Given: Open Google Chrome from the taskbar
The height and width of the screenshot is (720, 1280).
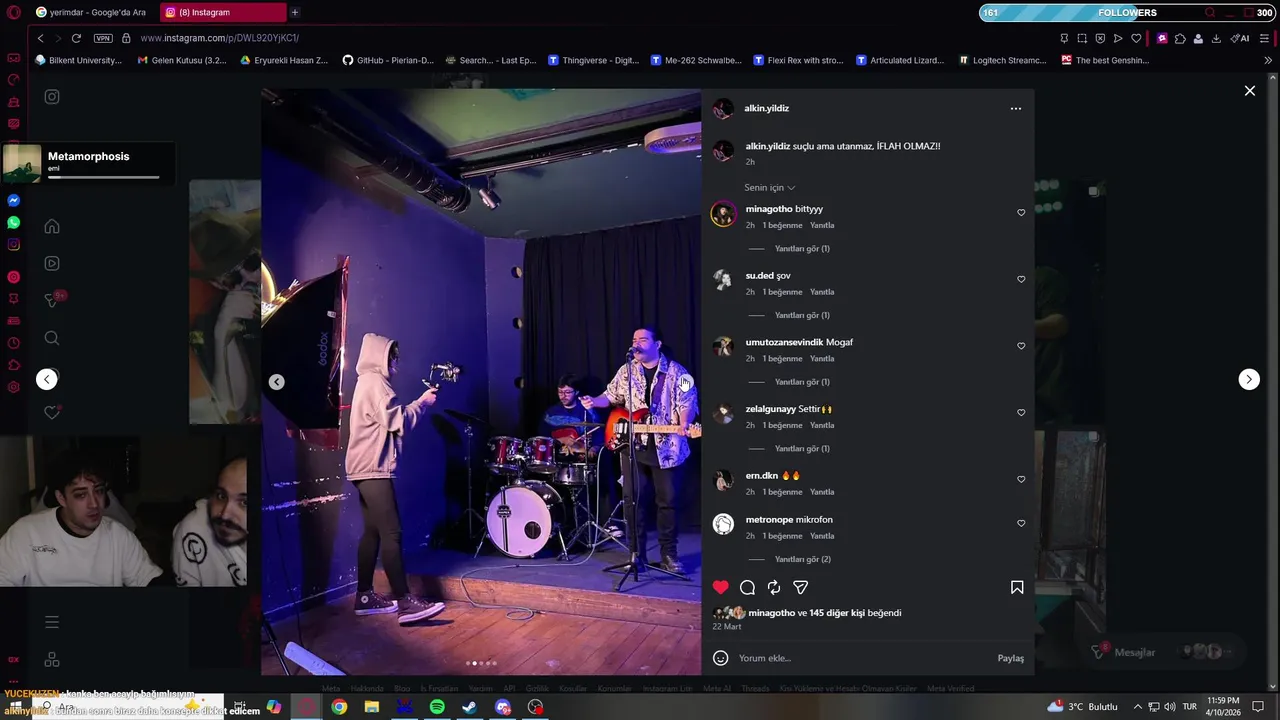Looking at the screenshot, I should pos(339,707).
